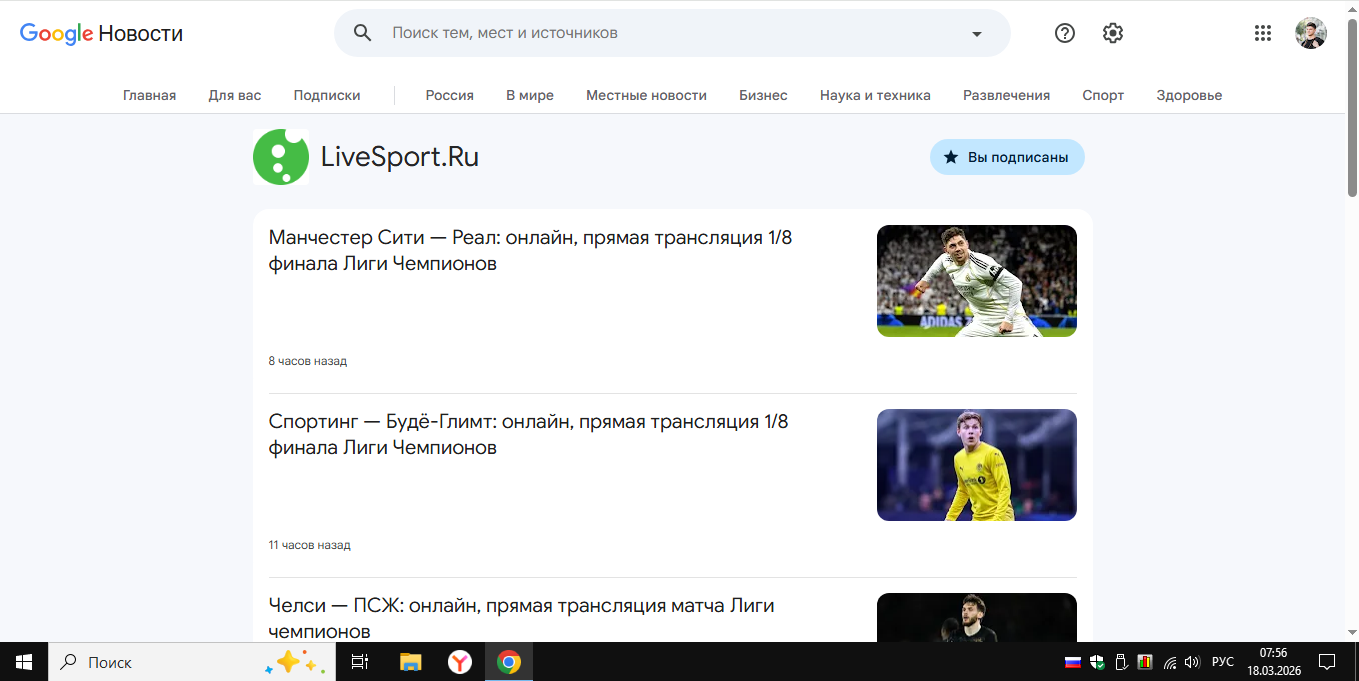Open the Спортинг — Будё-Глимт article headline

529,435
